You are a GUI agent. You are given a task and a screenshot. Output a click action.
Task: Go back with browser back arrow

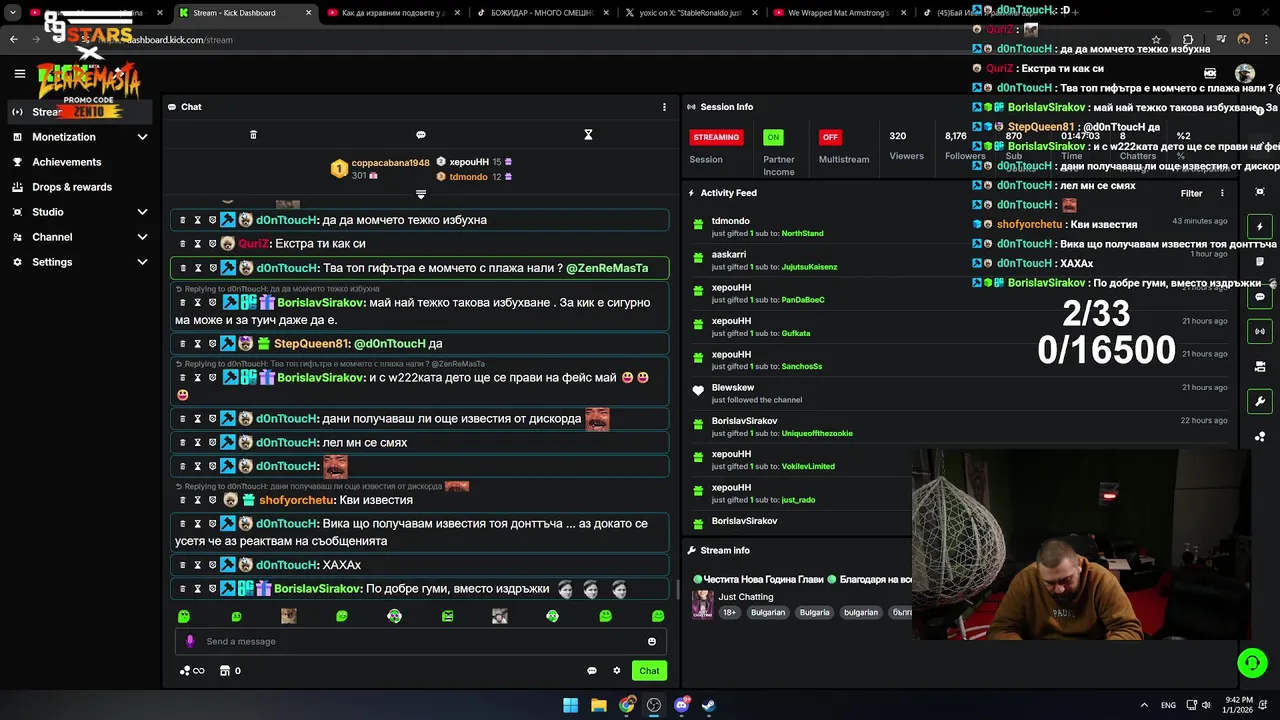(x=14, y=40)
